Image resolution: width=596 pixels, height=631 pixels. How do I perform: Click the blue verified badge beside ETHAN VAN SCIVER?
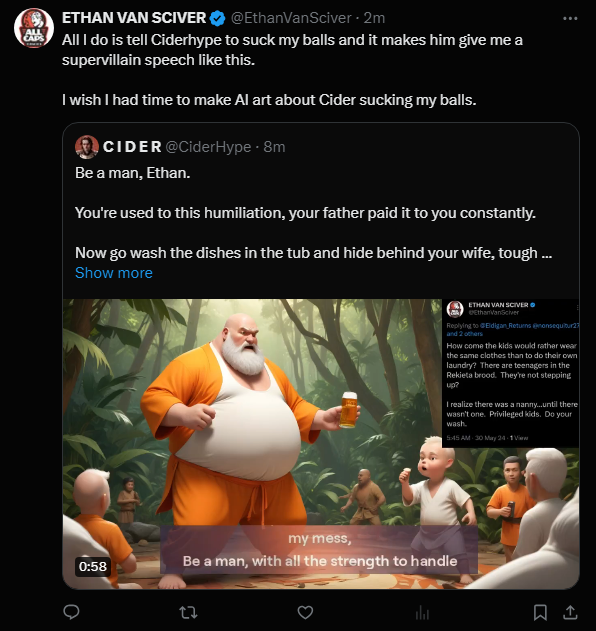point(218,18)
